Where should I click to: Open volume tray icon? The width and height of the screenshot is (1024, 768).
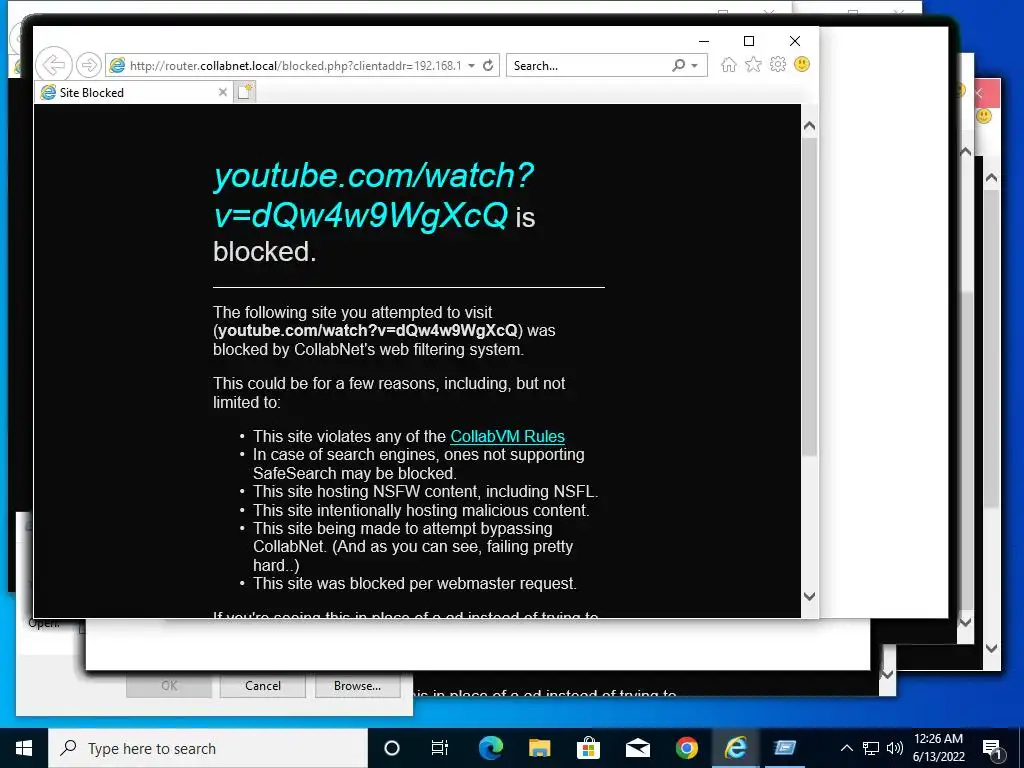pyautogui.click(x=895, y=748)
